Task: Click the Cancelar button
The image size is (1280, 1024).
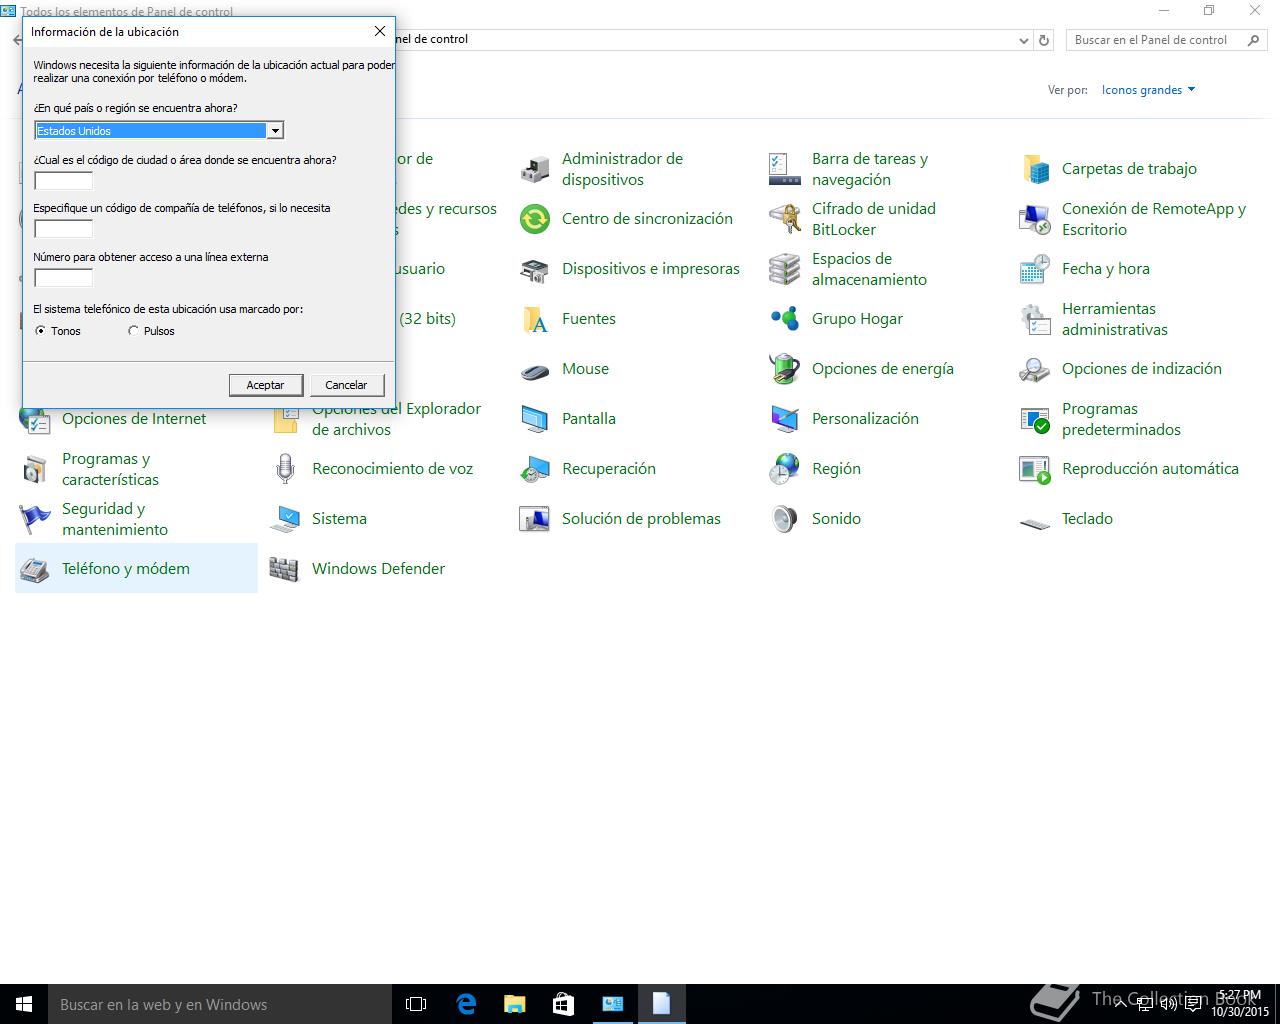Action: click(x=346, y=385)
